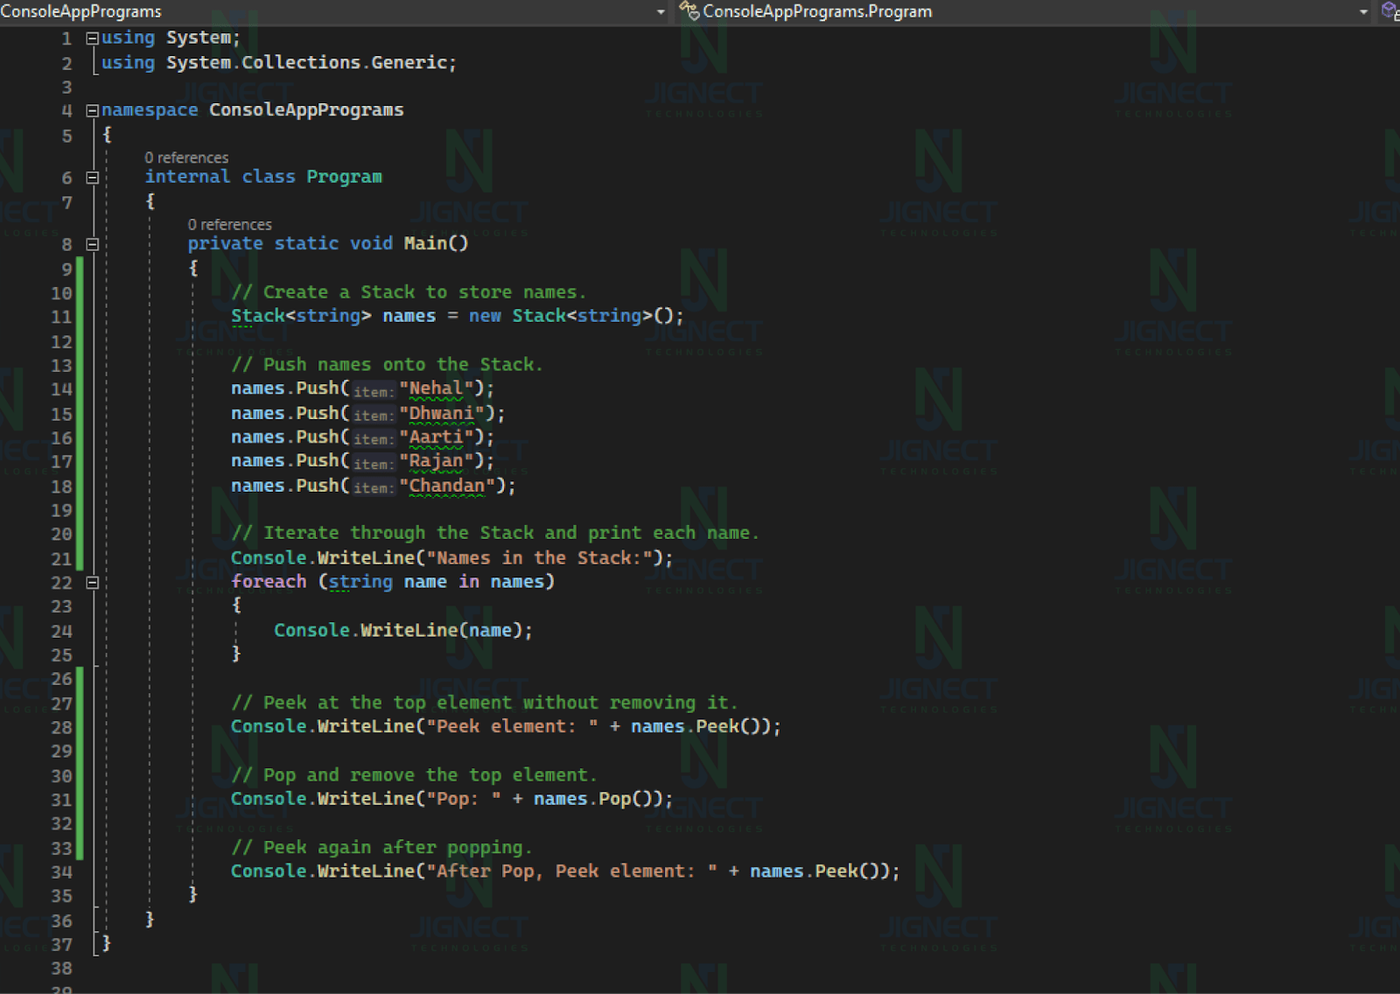Image resolution: width=1400 pixels, height=994 pixels.
Task: Collapse the foreach loop block
Action: (x=92, y=582)
